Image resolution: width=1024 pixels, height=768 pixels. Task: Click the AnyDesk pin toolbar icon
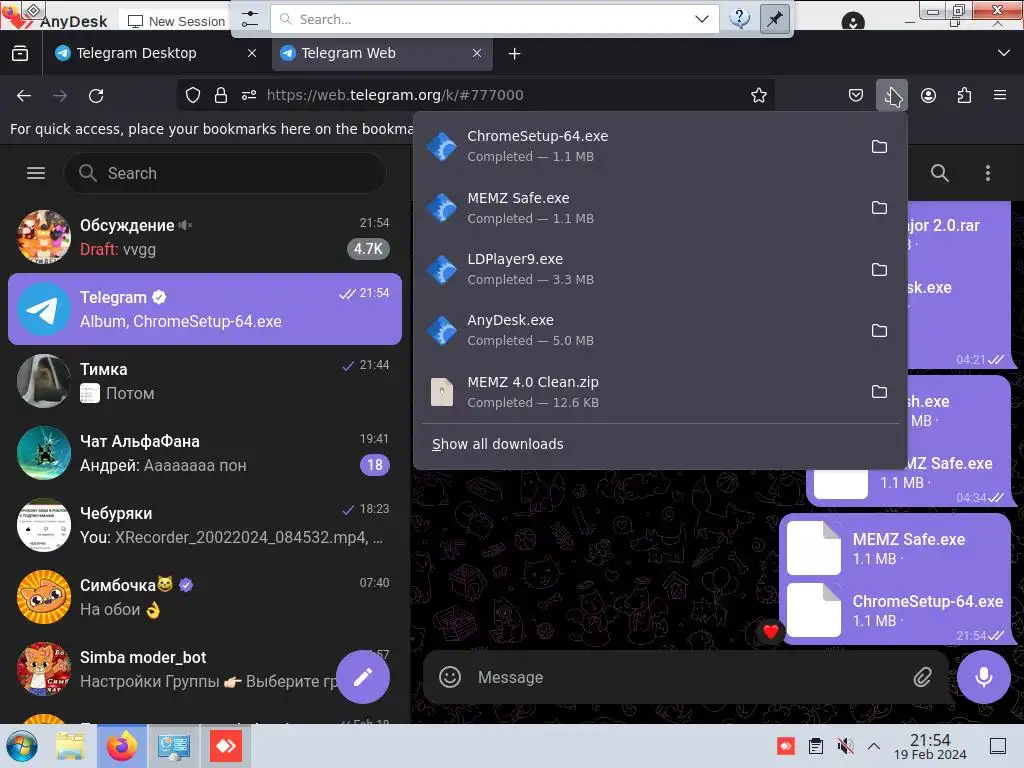775,19
